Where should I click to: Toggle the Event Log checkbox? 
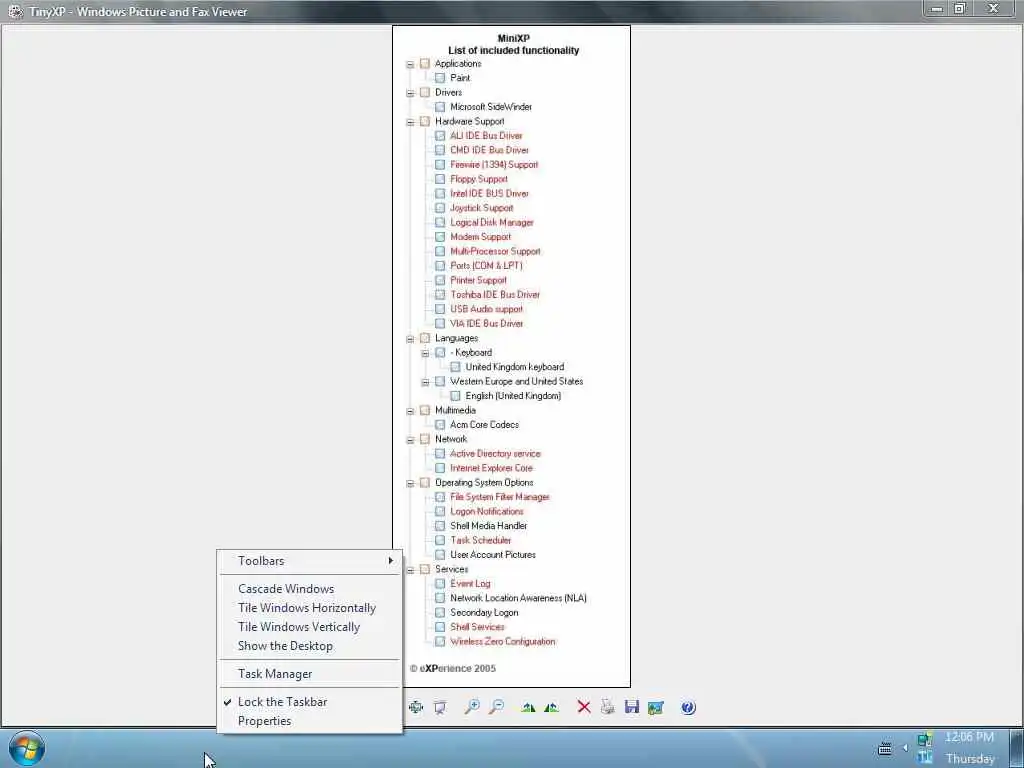pyautogui.click(x=440, y=584)
